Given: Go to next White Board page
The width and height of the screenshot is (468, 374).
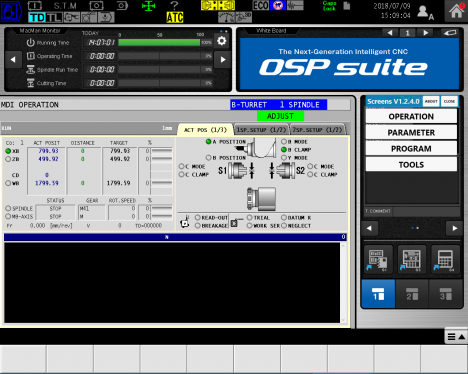Looking at the screenshot, I should pos(425,33).
